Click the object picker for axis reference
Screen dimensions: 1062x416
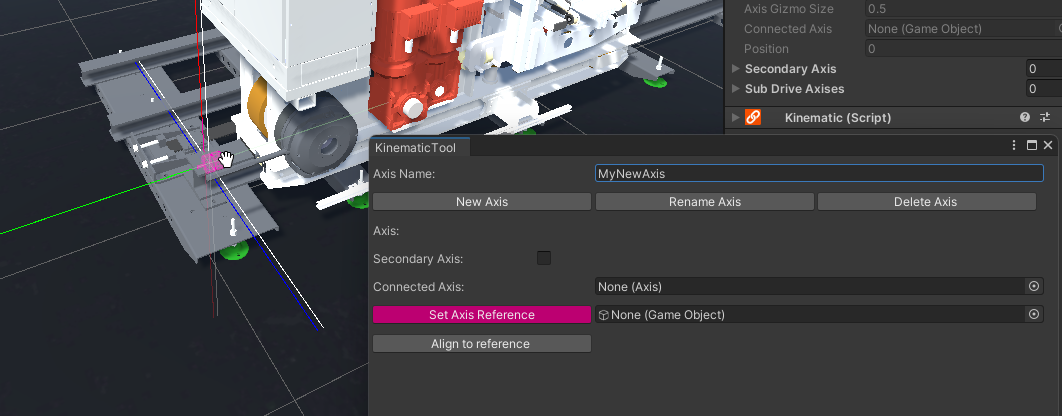pyautogui.click(x=1034, y=315)
